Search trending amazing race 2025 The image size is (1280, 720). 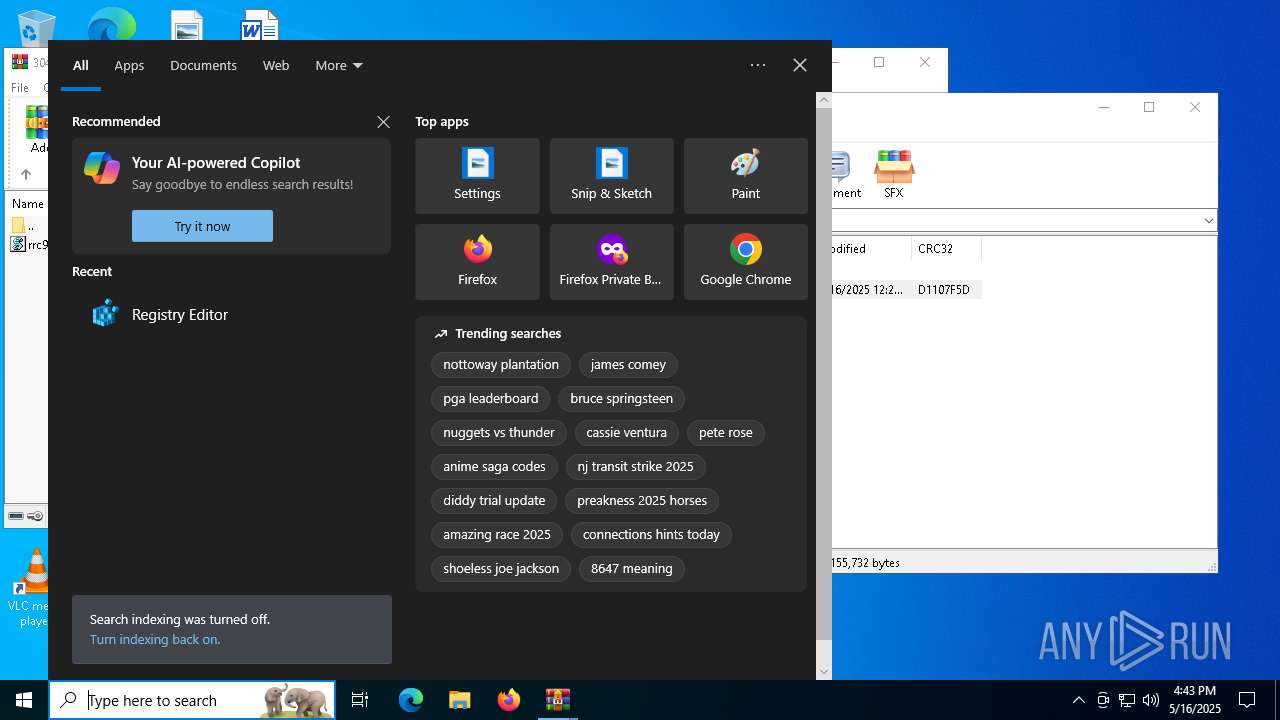point(497,535)
